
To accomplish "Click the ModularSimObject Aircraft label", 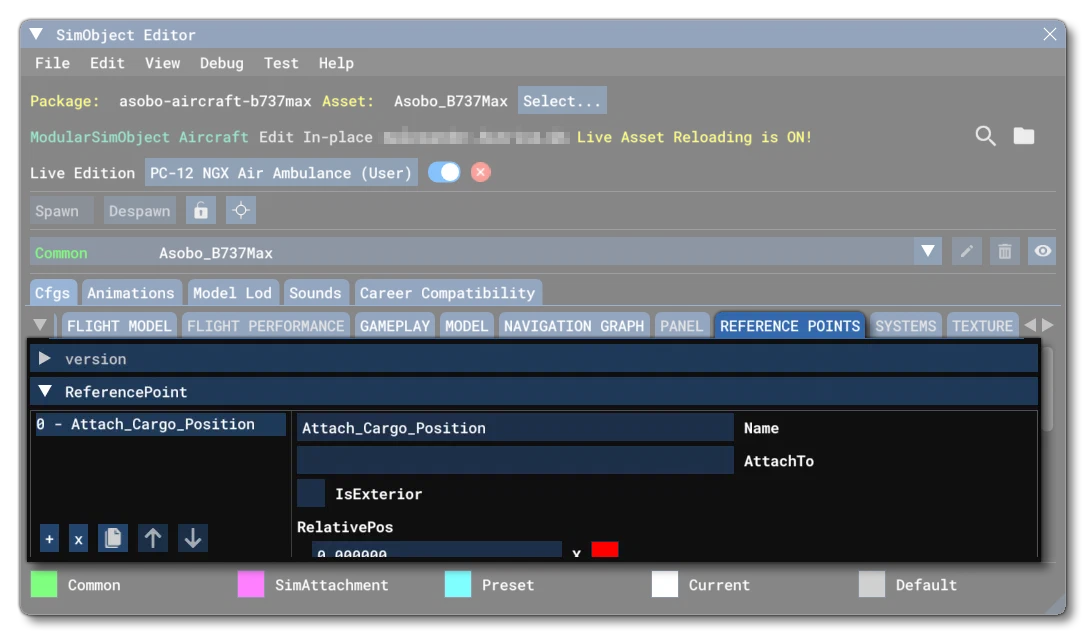I will [x=139, y=137].
